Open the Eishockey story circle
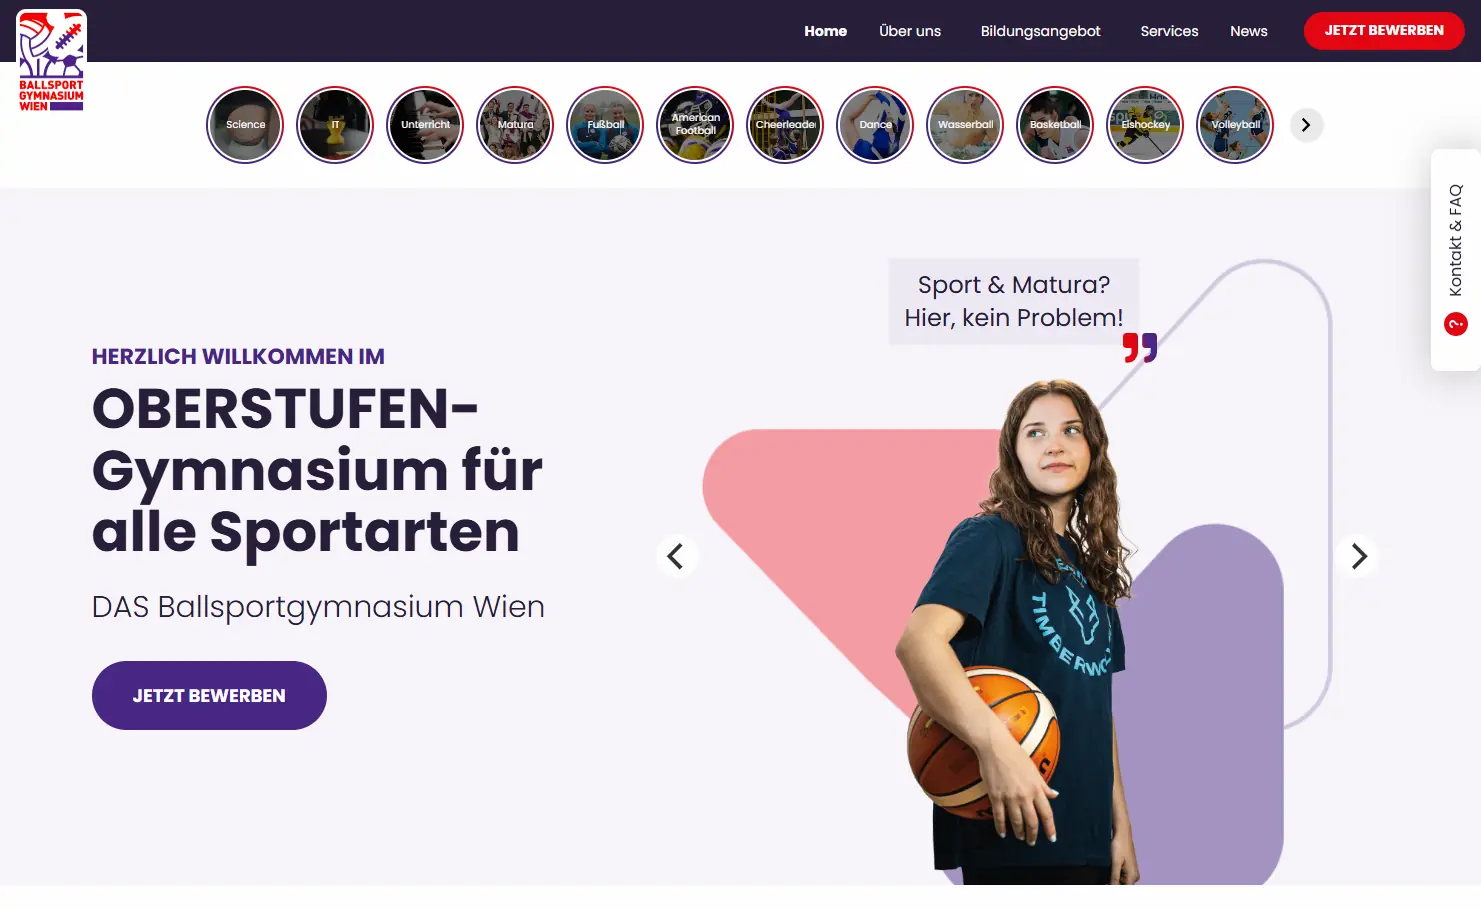1481x910 pixels. [1145, 125]
